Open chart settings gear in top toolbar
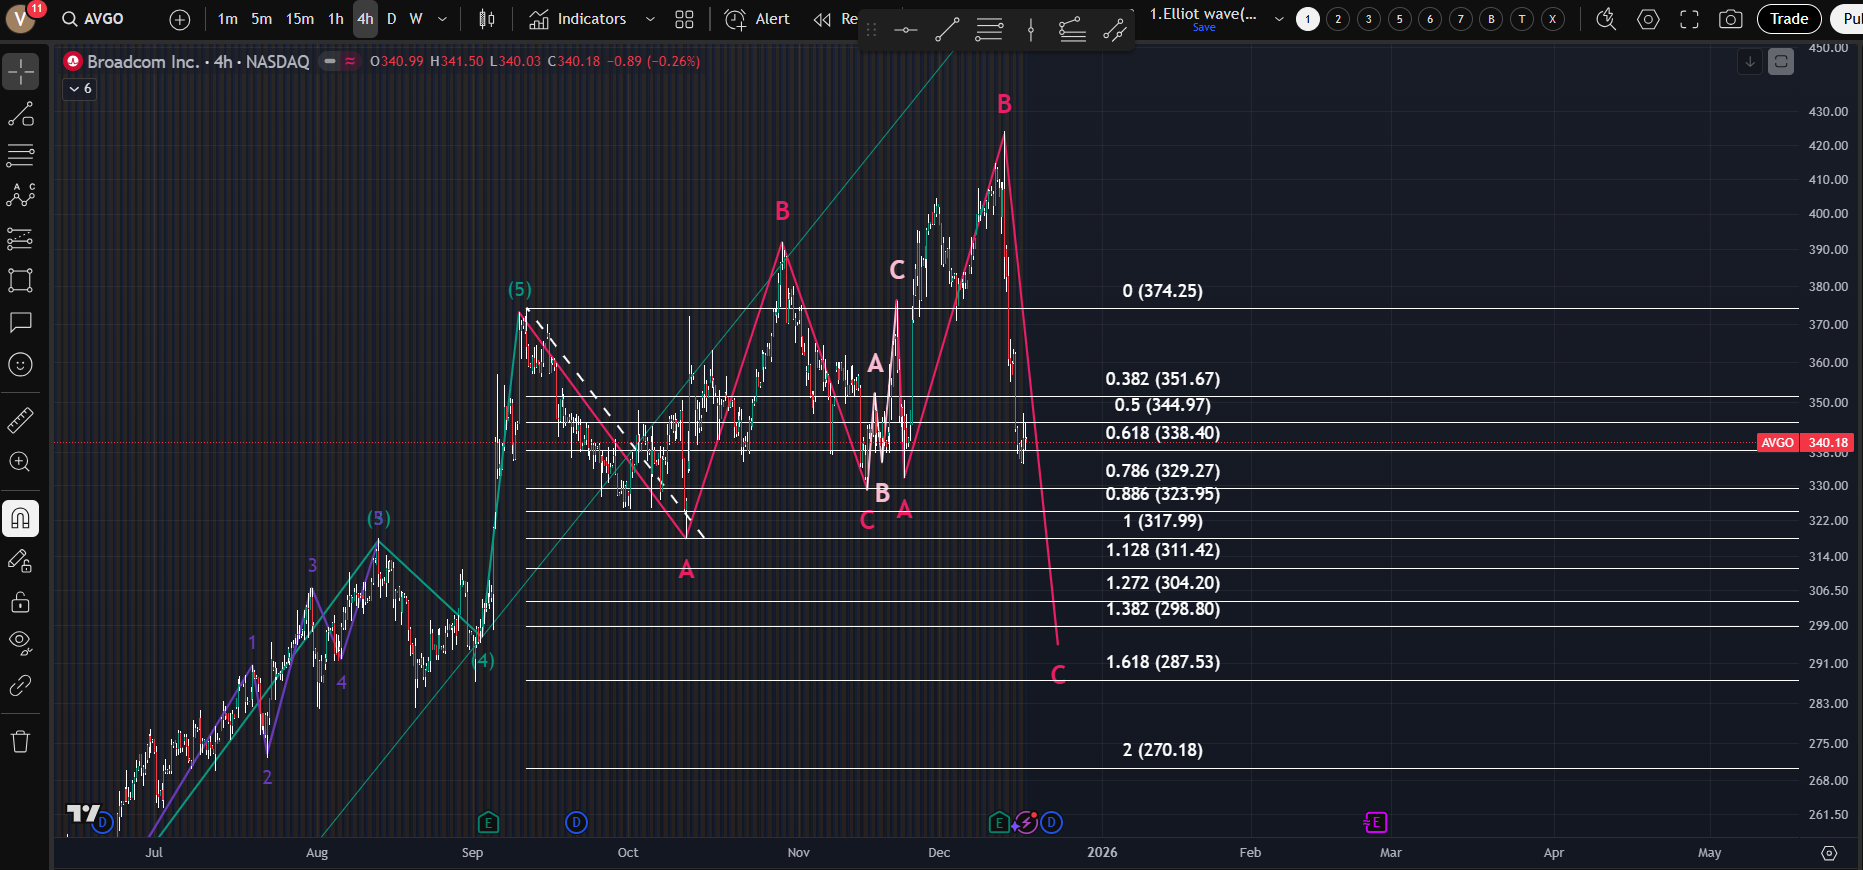 coord(1648,19)
